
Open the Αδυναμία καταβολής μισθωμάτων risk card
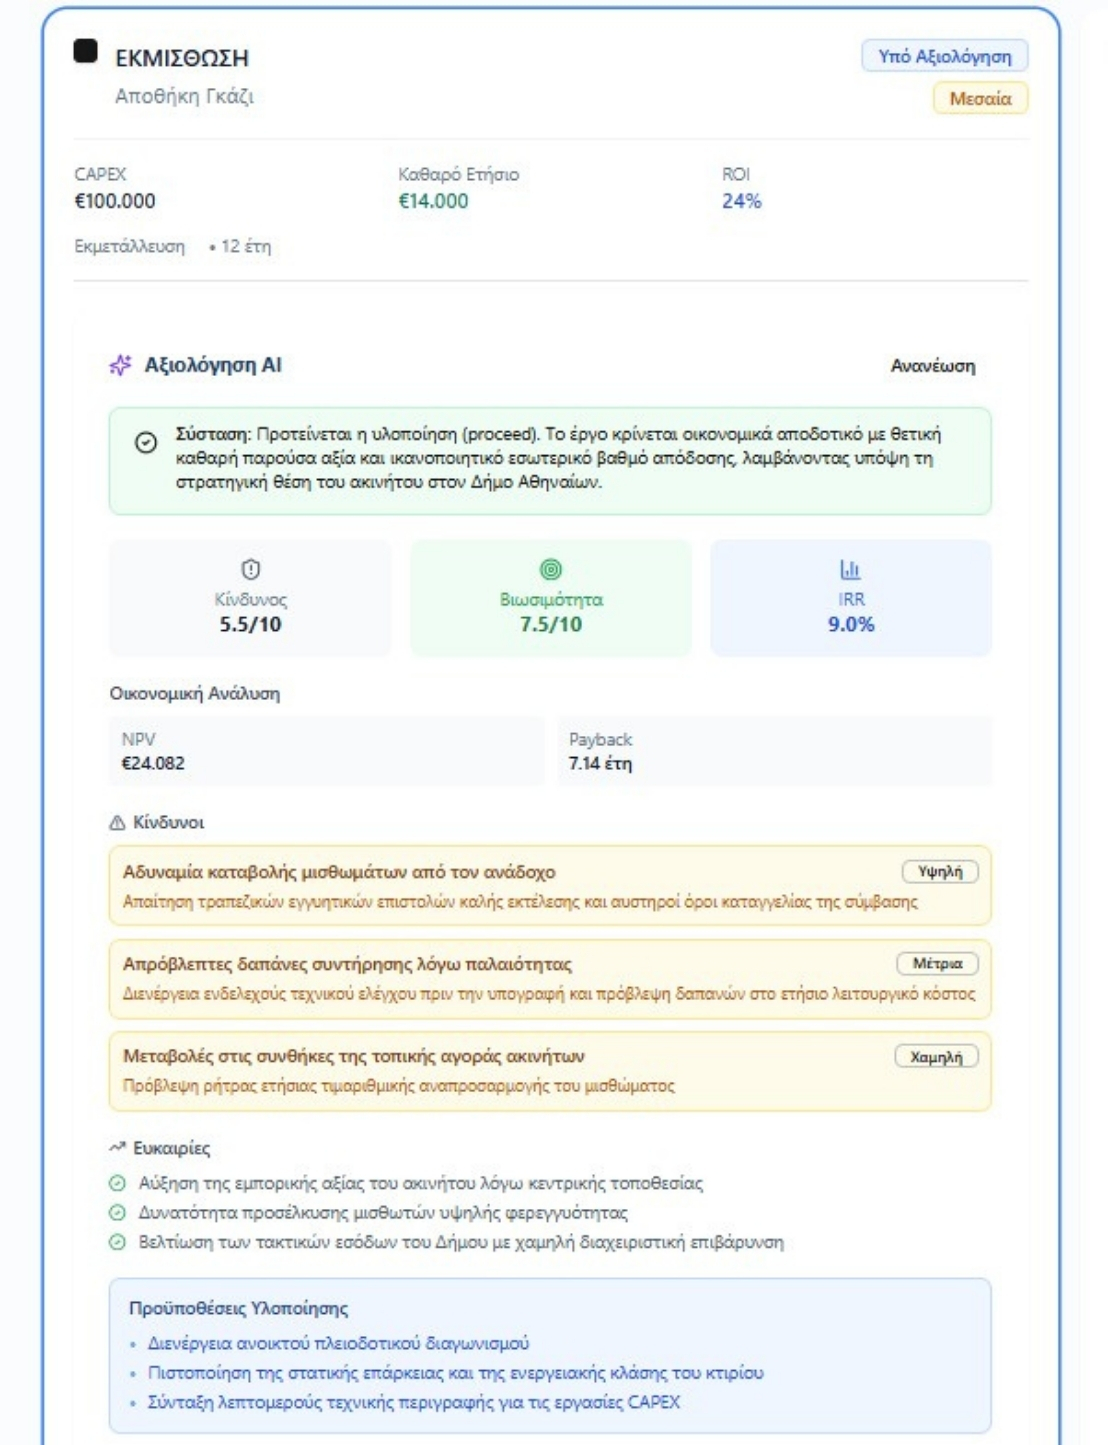coord(550,886)
